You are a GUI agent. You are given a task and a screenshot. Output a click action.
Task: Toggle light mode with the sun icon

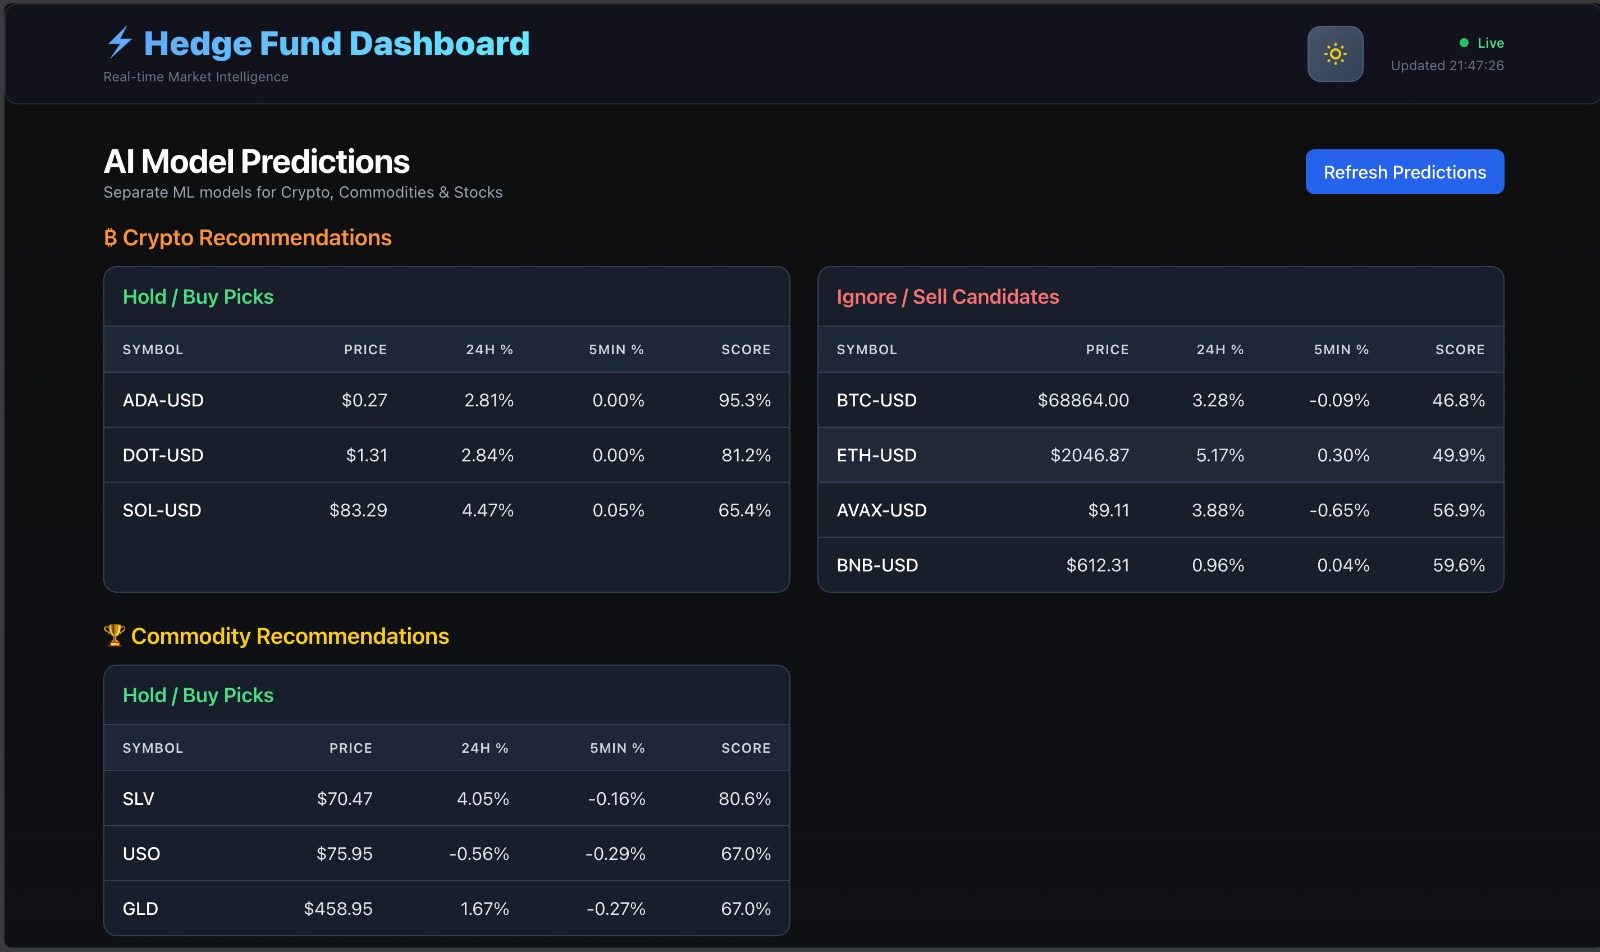pyautogui.click(x=1335, y=54)
